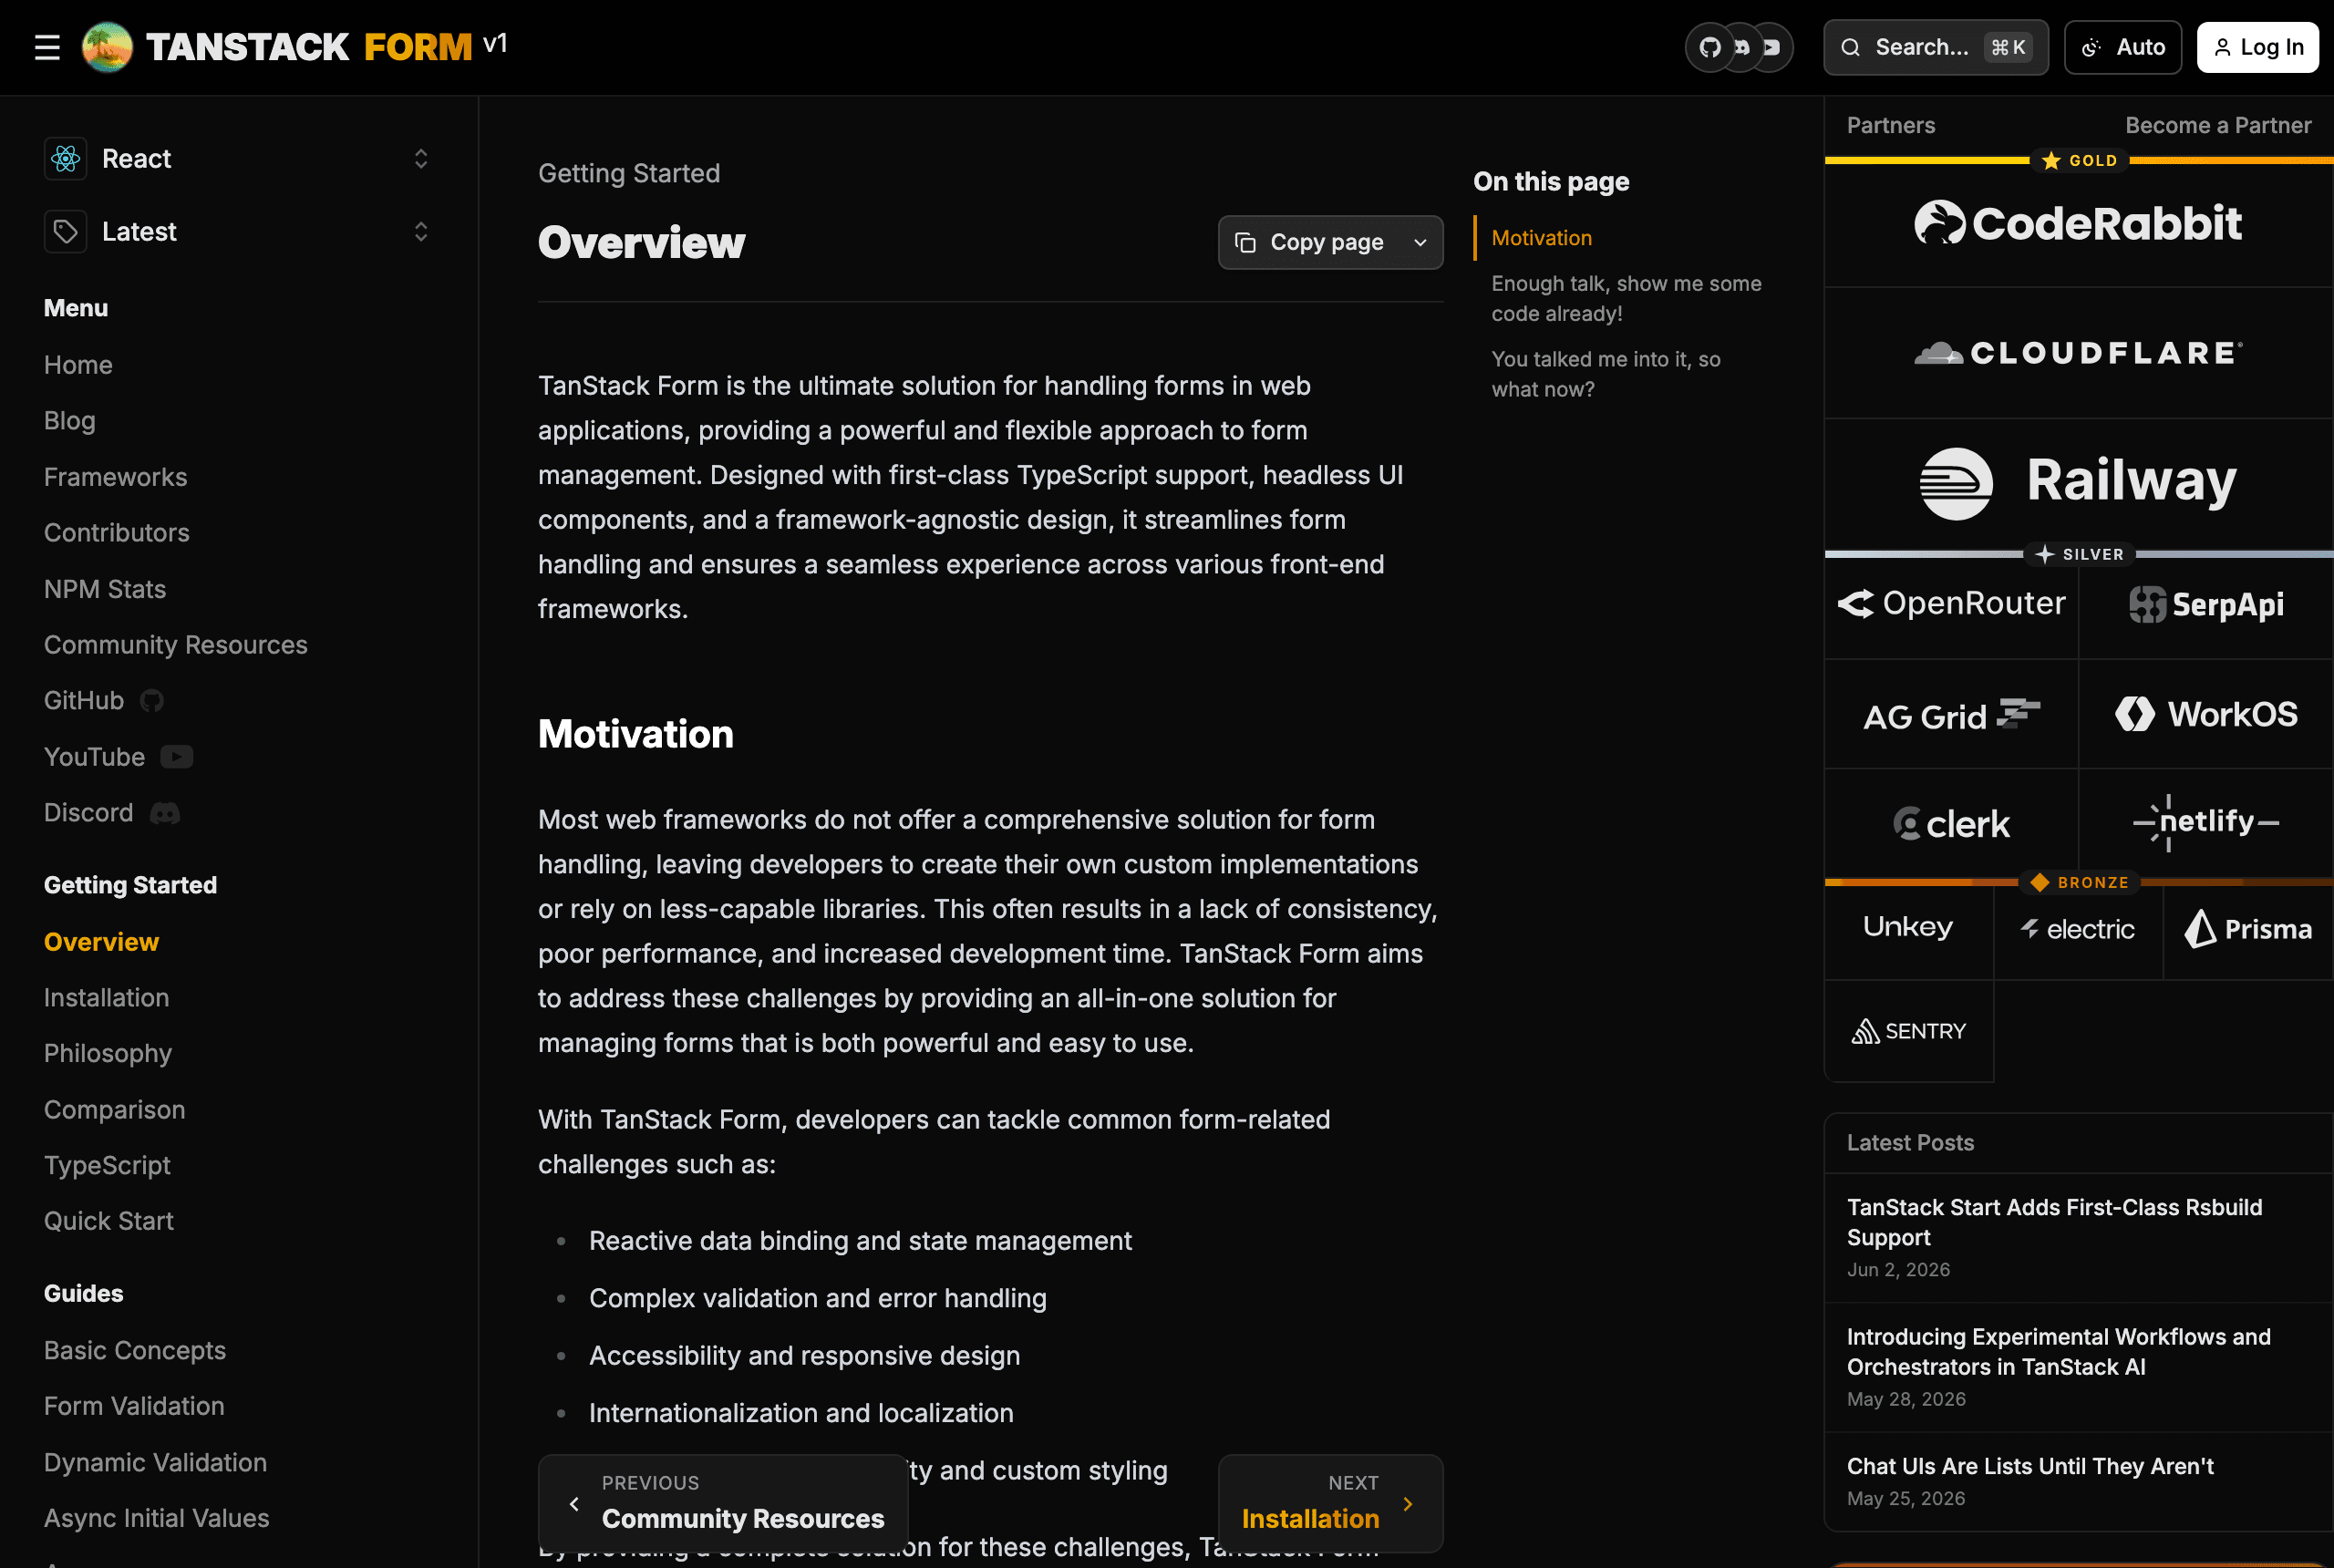The height and width of the screenshot is (1568, 2334).
Task: Expand the Copy page dropdown chevron
Action: click(x=1420, y=242)
